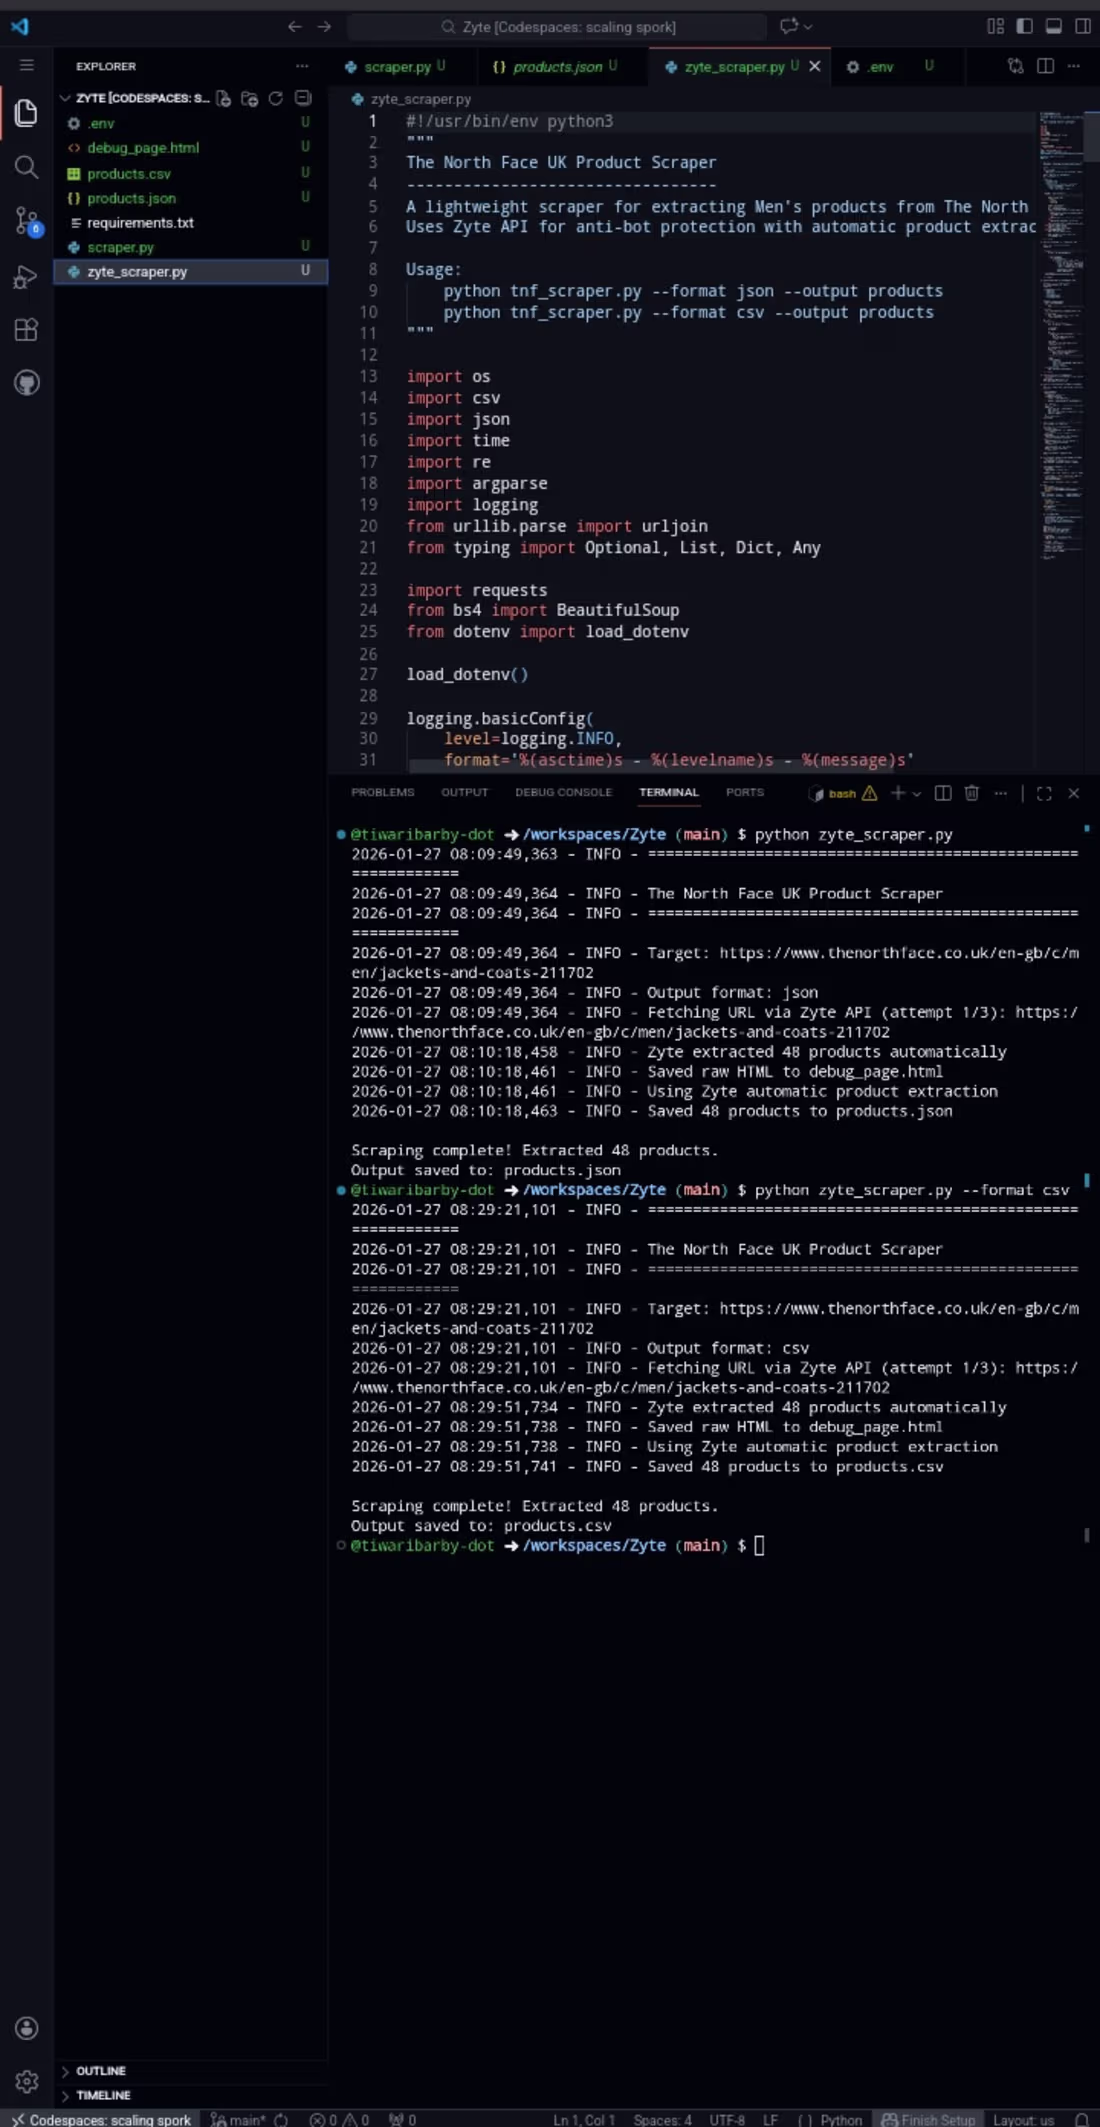This screenshot has width=1100, height=2127.
Task: Toggle the primary side bar
Action: [1024, 27]
